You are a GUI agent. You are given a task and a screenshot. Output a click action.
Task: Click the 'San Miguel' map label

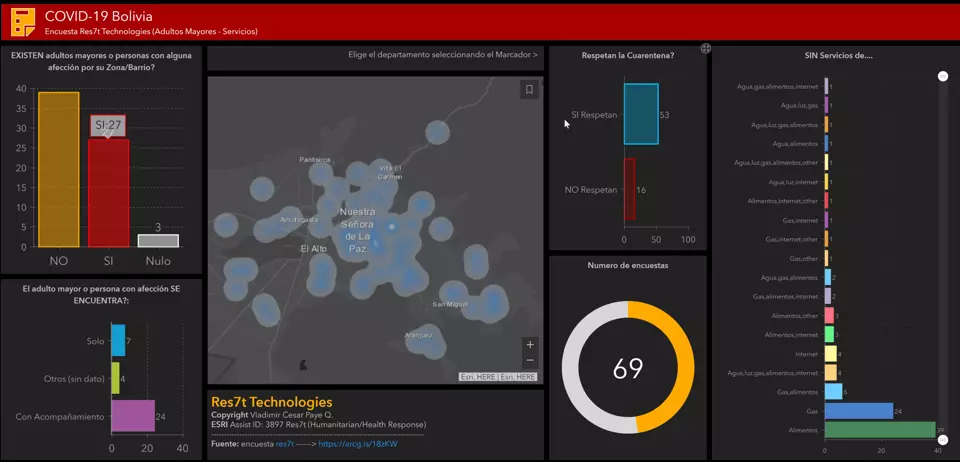[450, 304]
